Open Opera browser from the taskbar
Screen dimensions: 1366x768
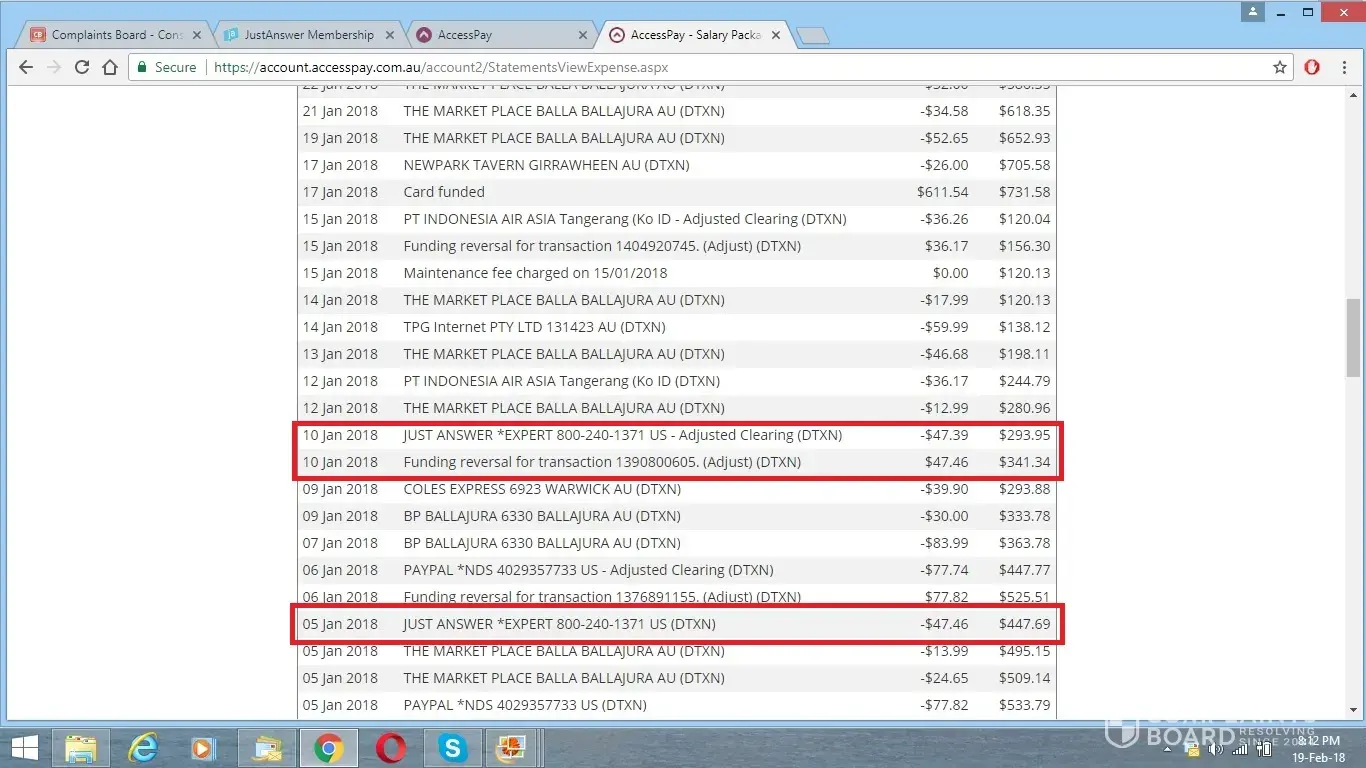click(390, 747)
